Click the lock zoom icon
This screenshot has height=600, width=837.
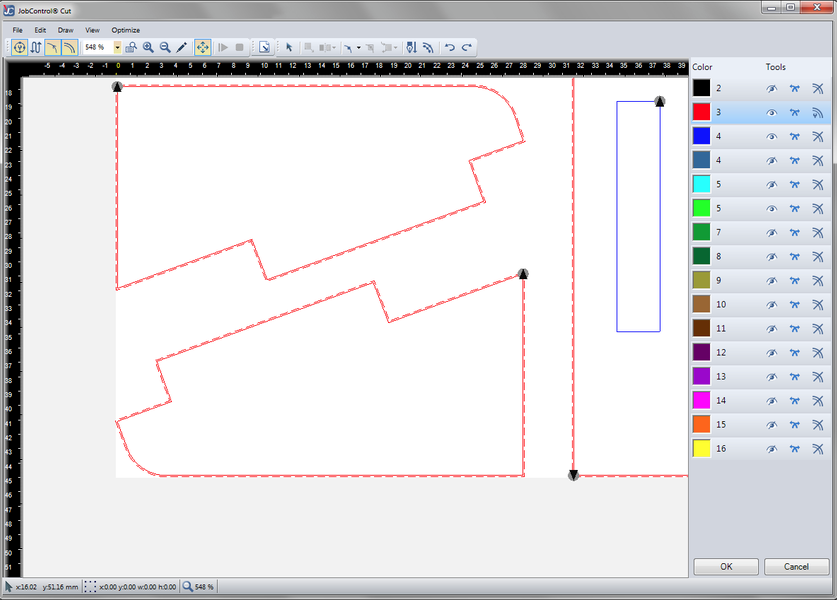131,47
